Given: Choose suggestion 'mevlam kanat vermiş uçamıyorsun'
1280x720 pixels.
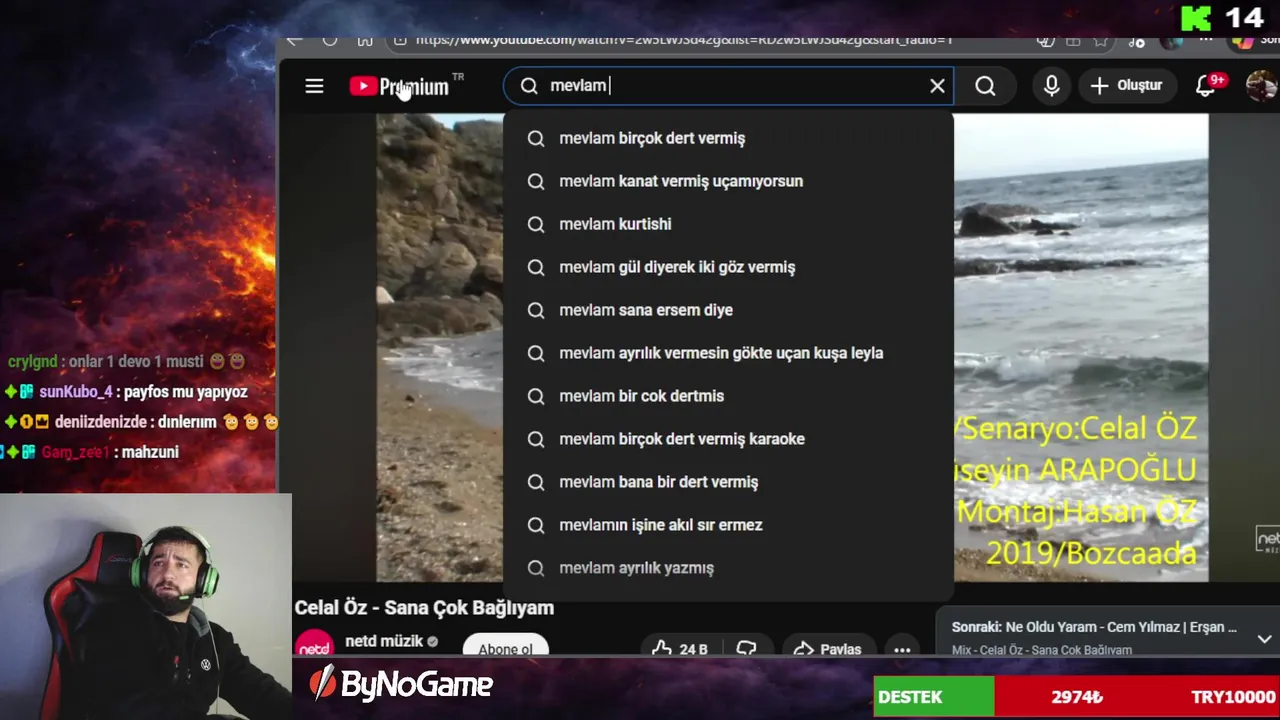Looking at the screenshot, I should click(x=728, y=181).
